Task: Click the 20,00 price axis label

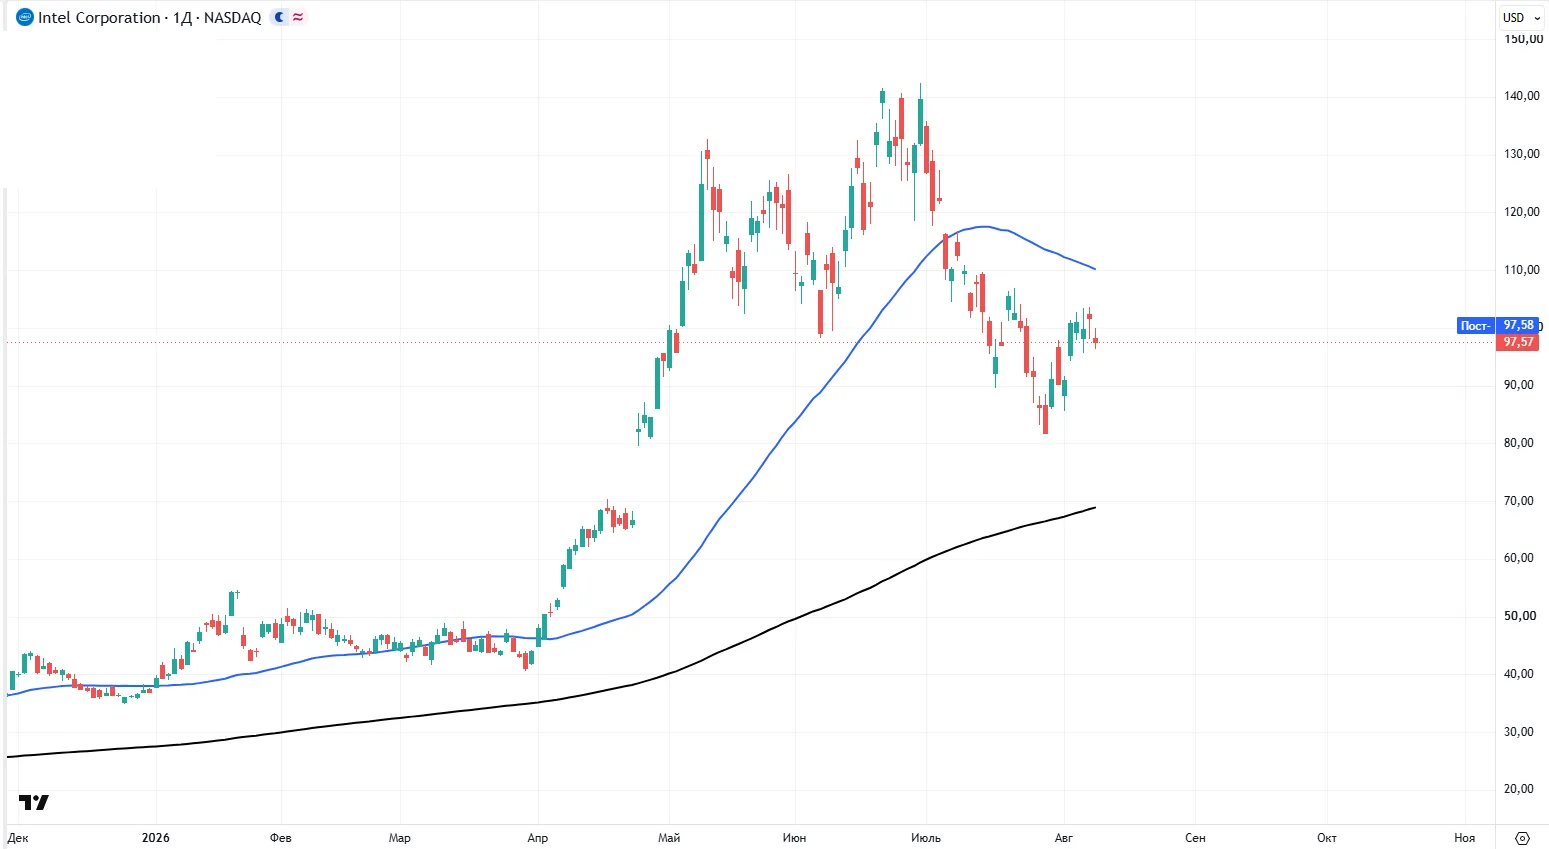Action: tap(1519, 789)
